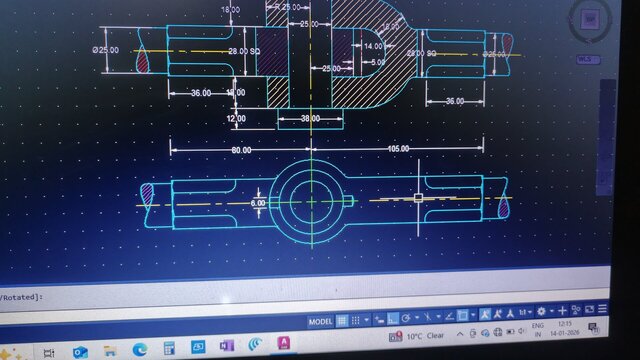The image size is (640, 360).
Task: Show hidden system tray icons chevron
Action: tap(460, 334)
